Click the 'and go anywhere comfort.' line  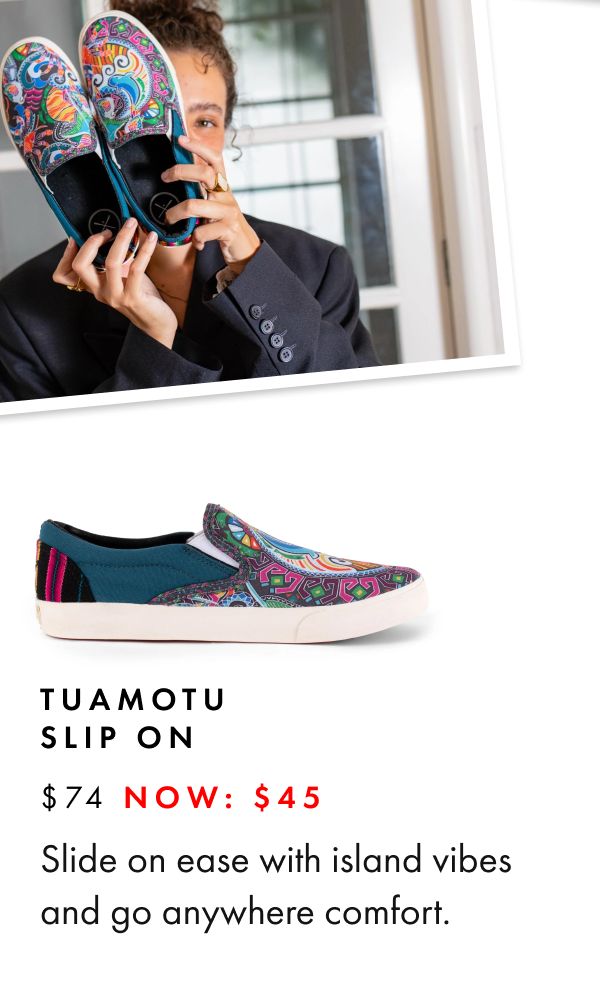(244, 913)
